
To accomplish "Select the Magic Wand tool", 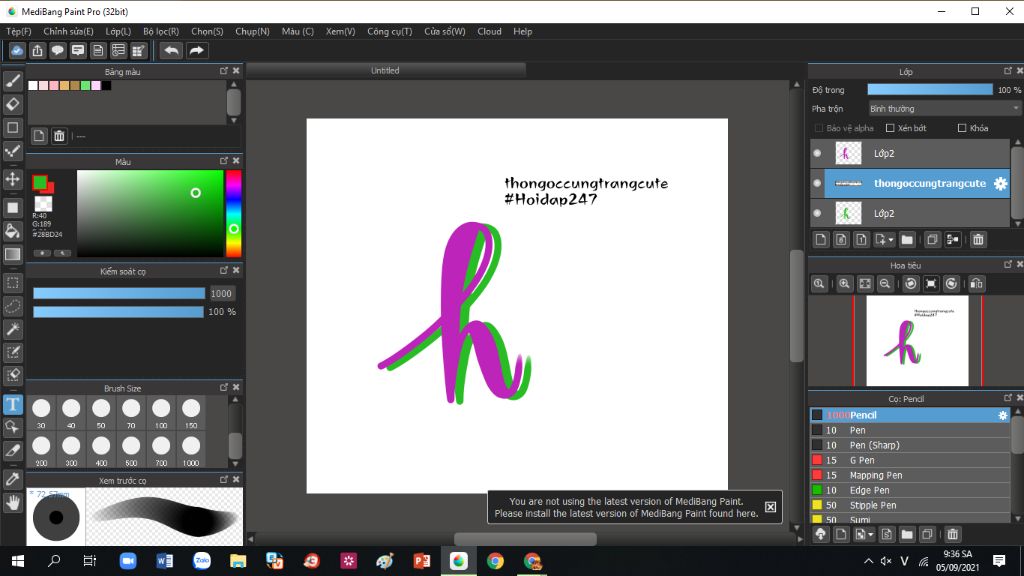I will (12, 329).
